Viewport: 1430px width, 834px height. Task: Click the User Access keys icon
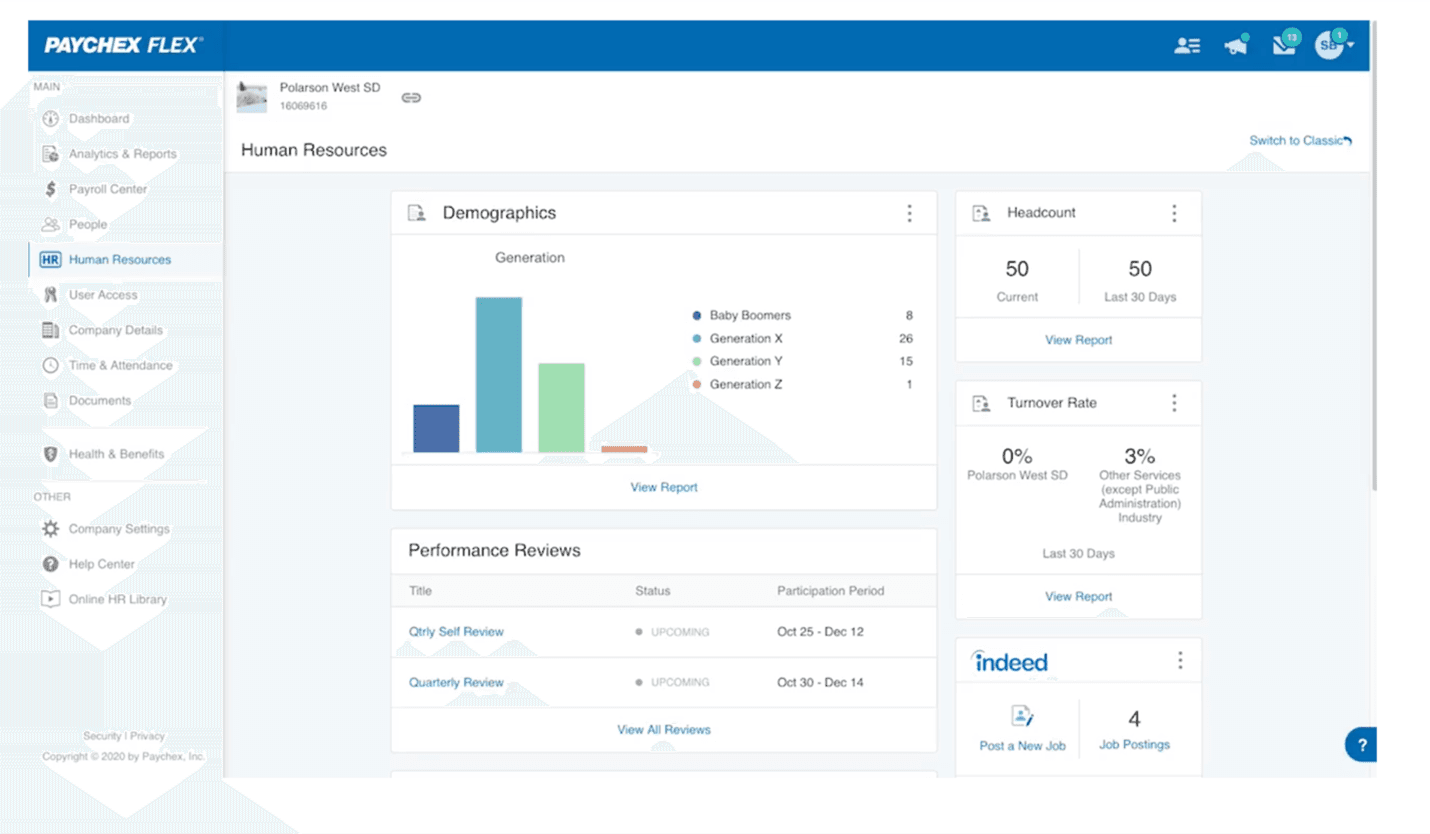pyautogui.click(x=51, y=295)
